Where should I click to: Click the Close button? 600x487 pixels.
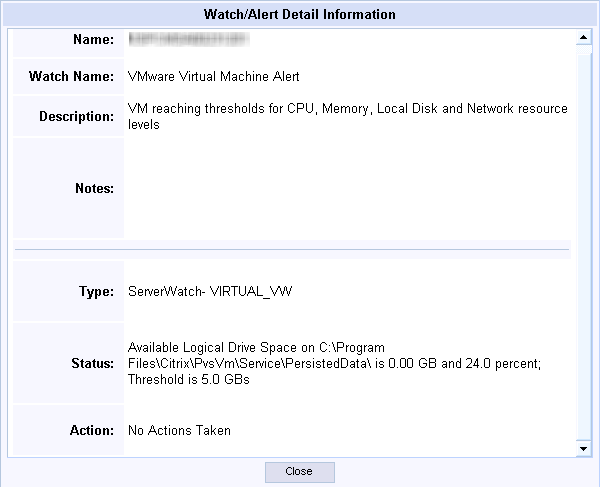(x=300, y=472)
